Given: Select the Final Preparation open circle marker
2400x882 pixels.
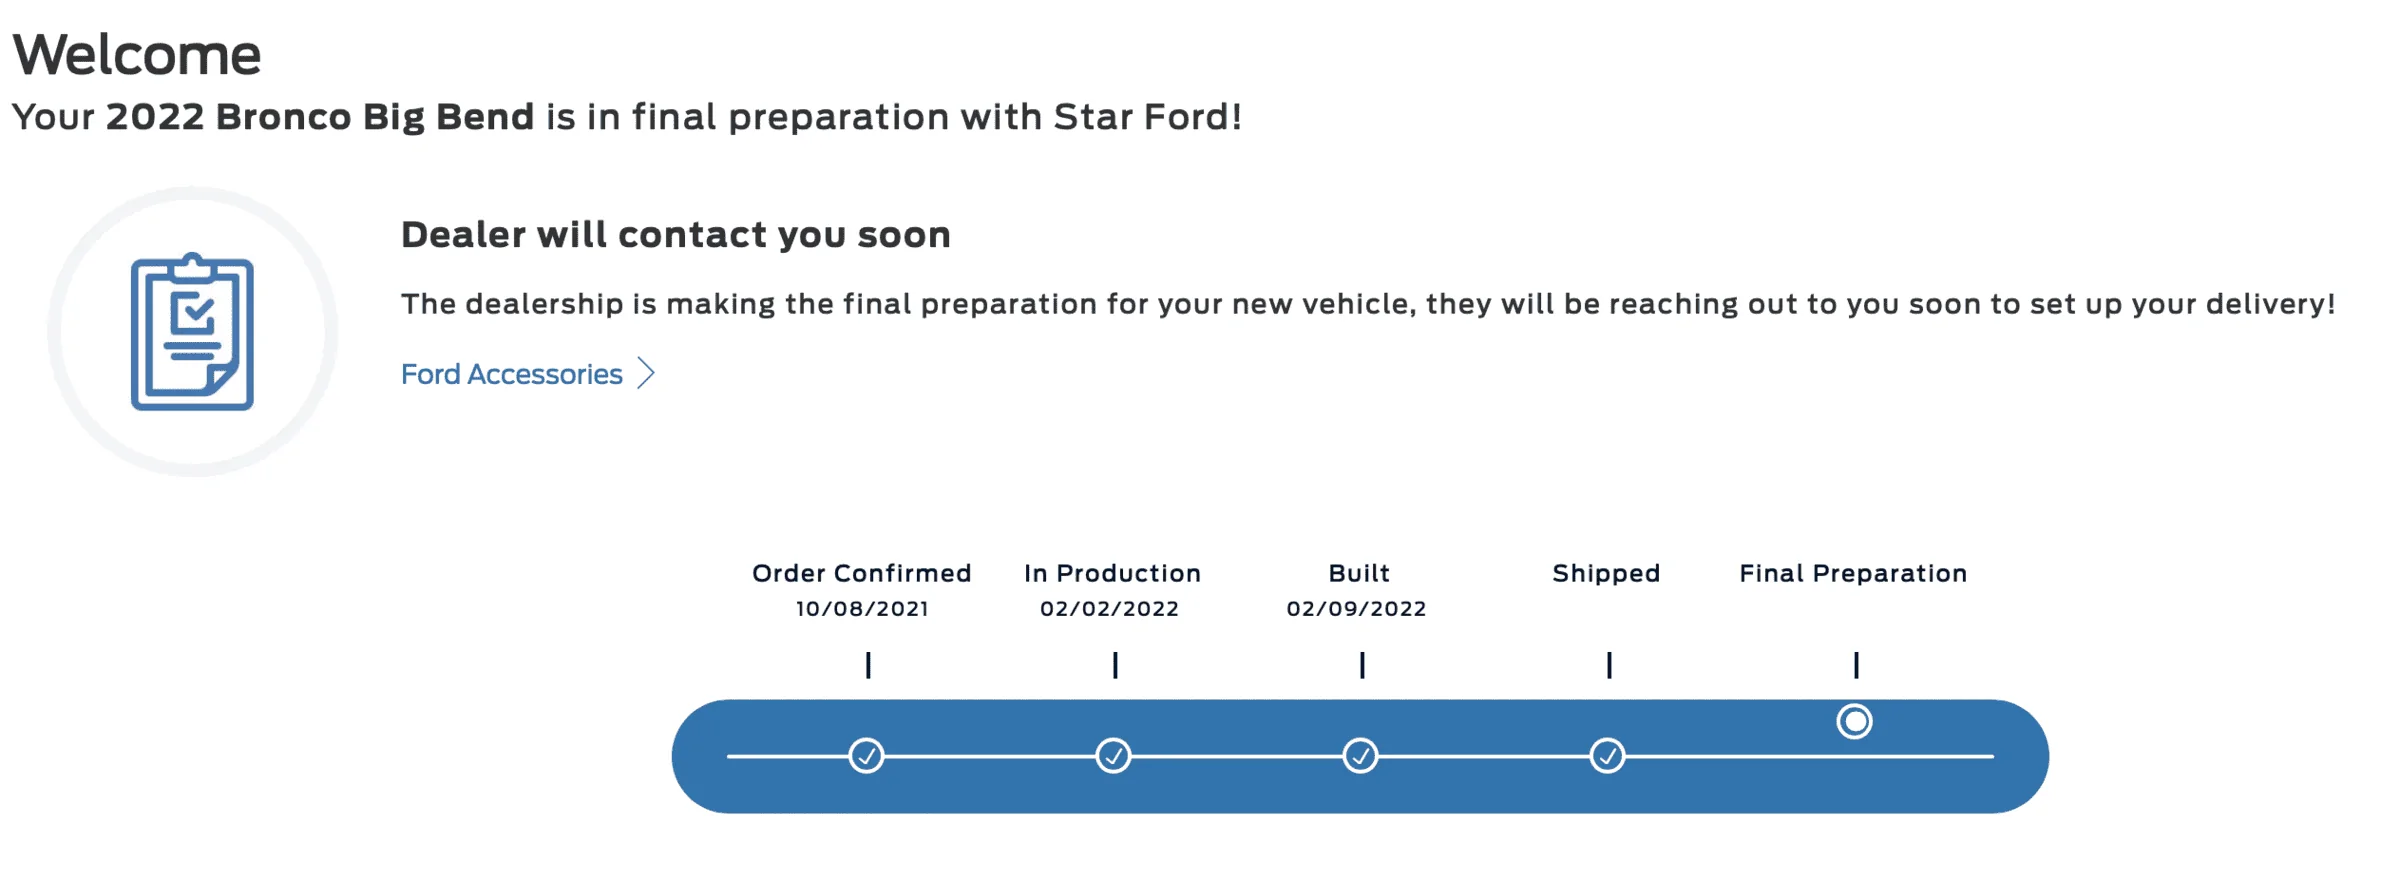Looking at the screenshot, I should [x=1854, y=721].
